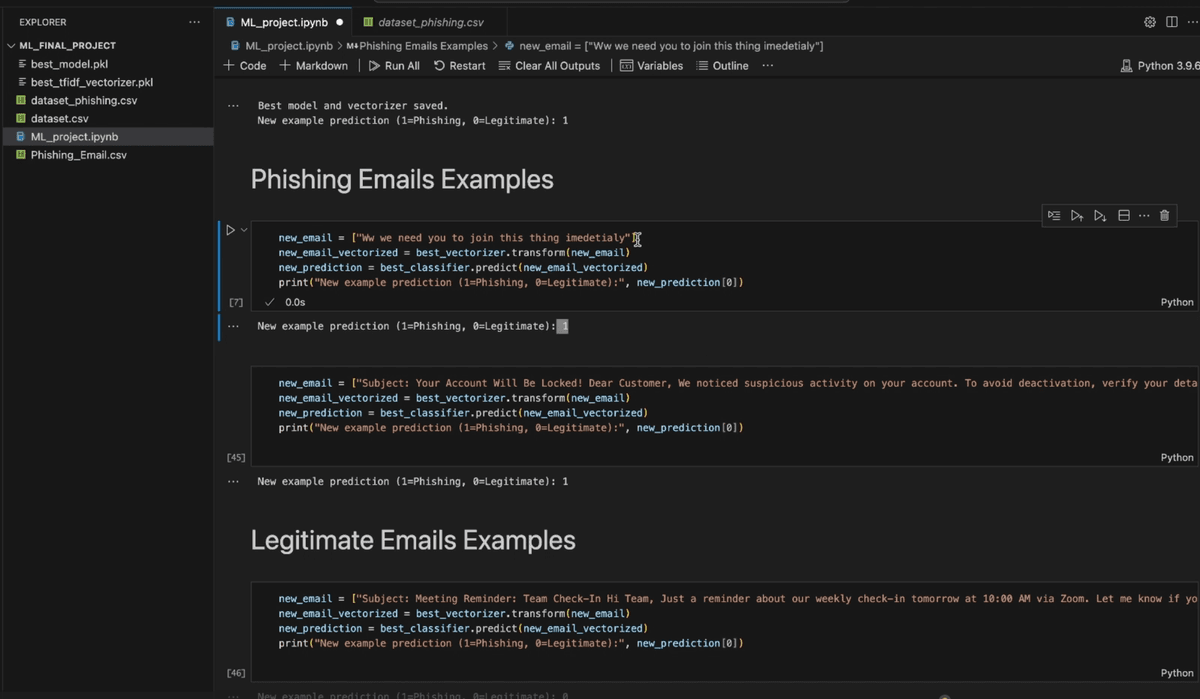Select the ML_project.ipynb tab
The image size is (1200, 699).
point(283,21)
